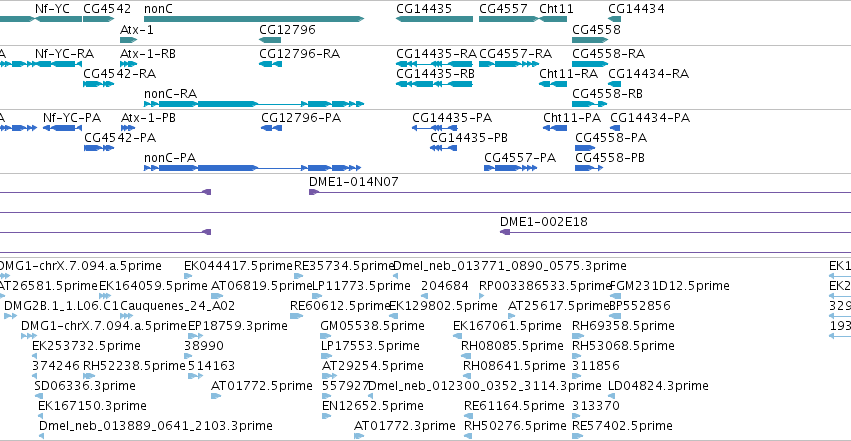Click the LP11773.5prime EST label
Viewport: 851px width, 441px height.
[x=361, y=286]
